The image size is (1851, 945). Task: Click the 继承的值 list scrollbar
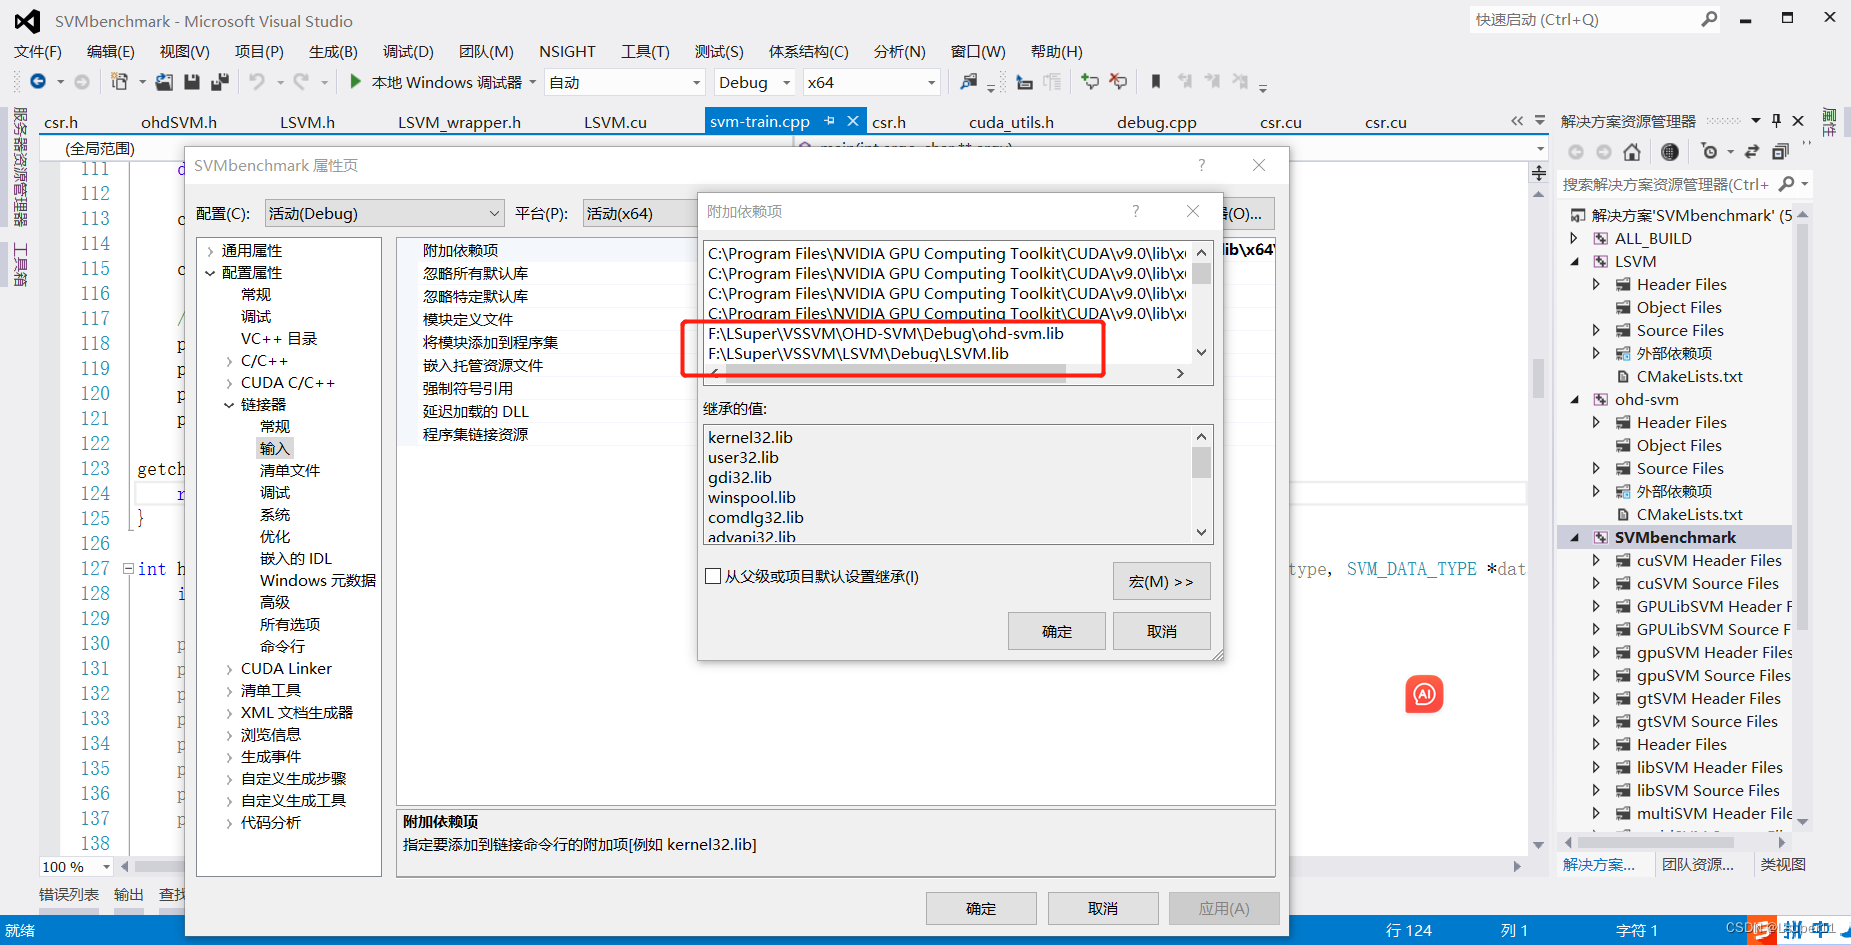[x=1201, y=484]
